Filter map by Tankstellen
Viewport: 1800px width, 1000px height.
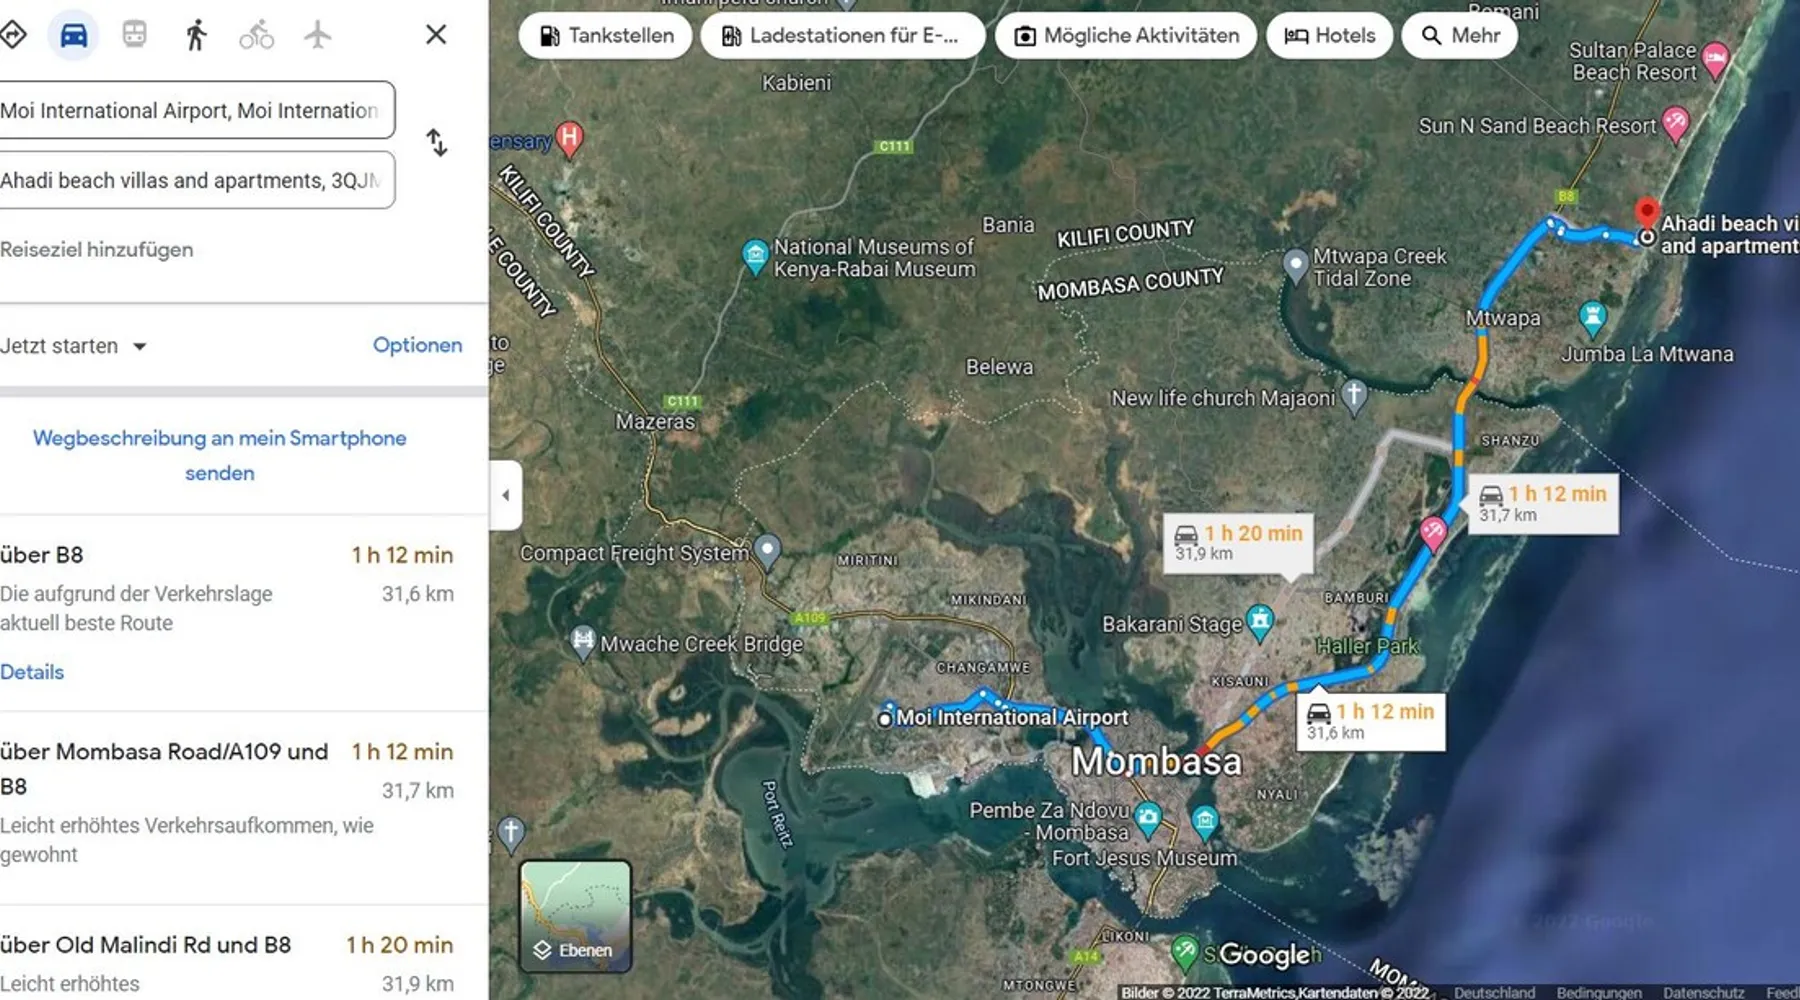(606, 36)
